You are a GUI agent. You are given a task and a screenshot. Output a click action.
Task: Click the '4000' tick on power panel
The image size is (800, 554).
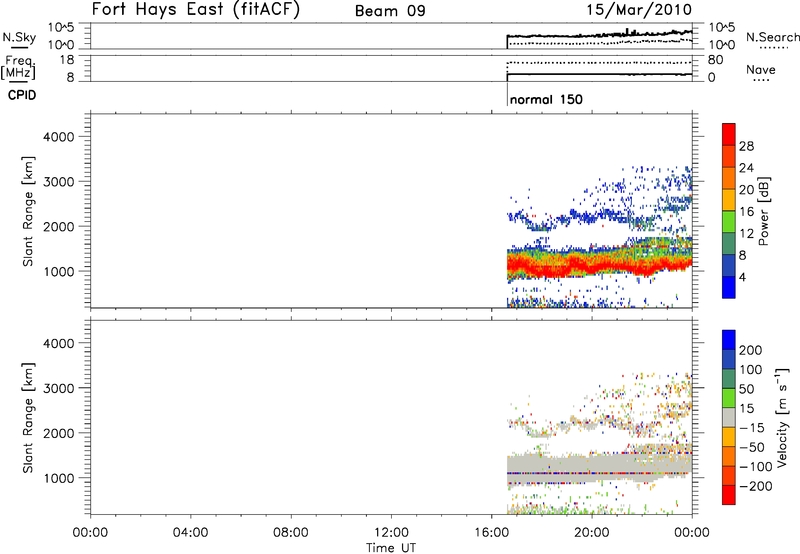[59, 137]
